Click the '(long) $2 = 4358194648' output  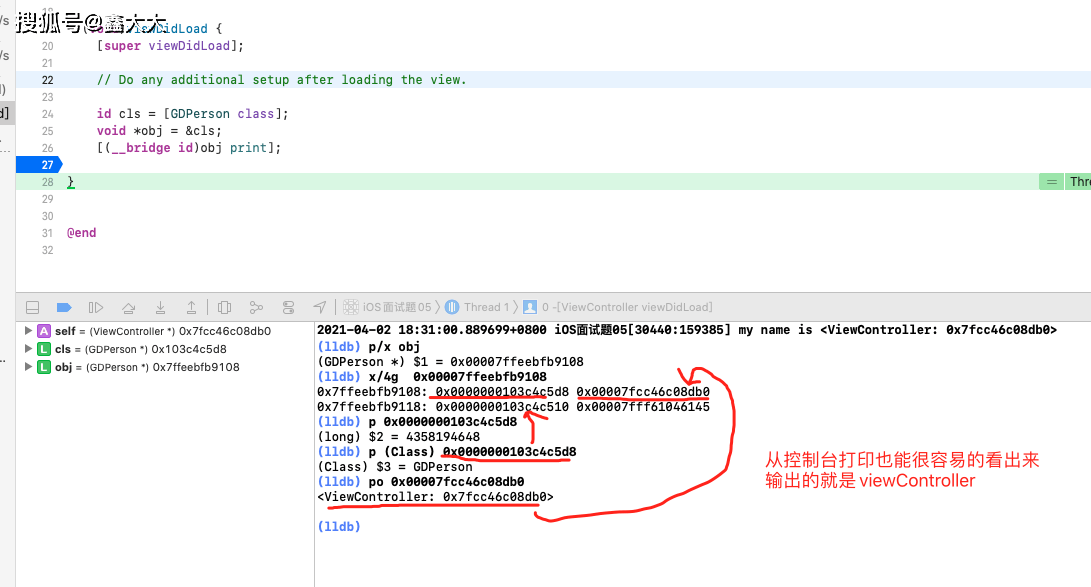398,437
